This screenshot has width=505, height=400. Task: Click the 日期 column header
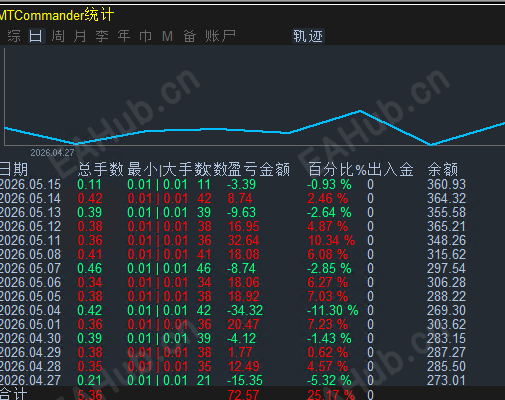(14, 170)
